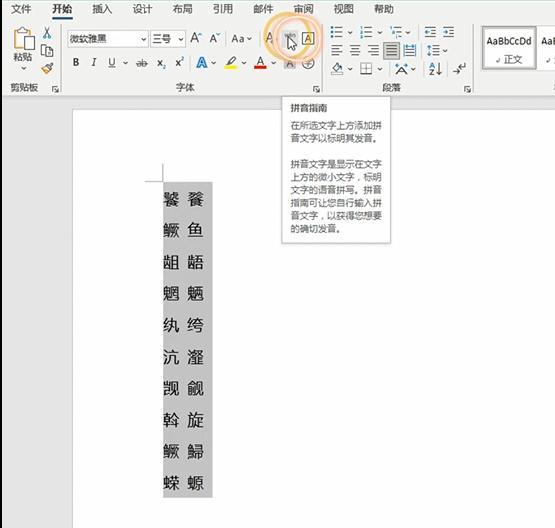Screen dimensions: 555x528
Task: Toggle Justify paragraph alignment
Action: 391,51
